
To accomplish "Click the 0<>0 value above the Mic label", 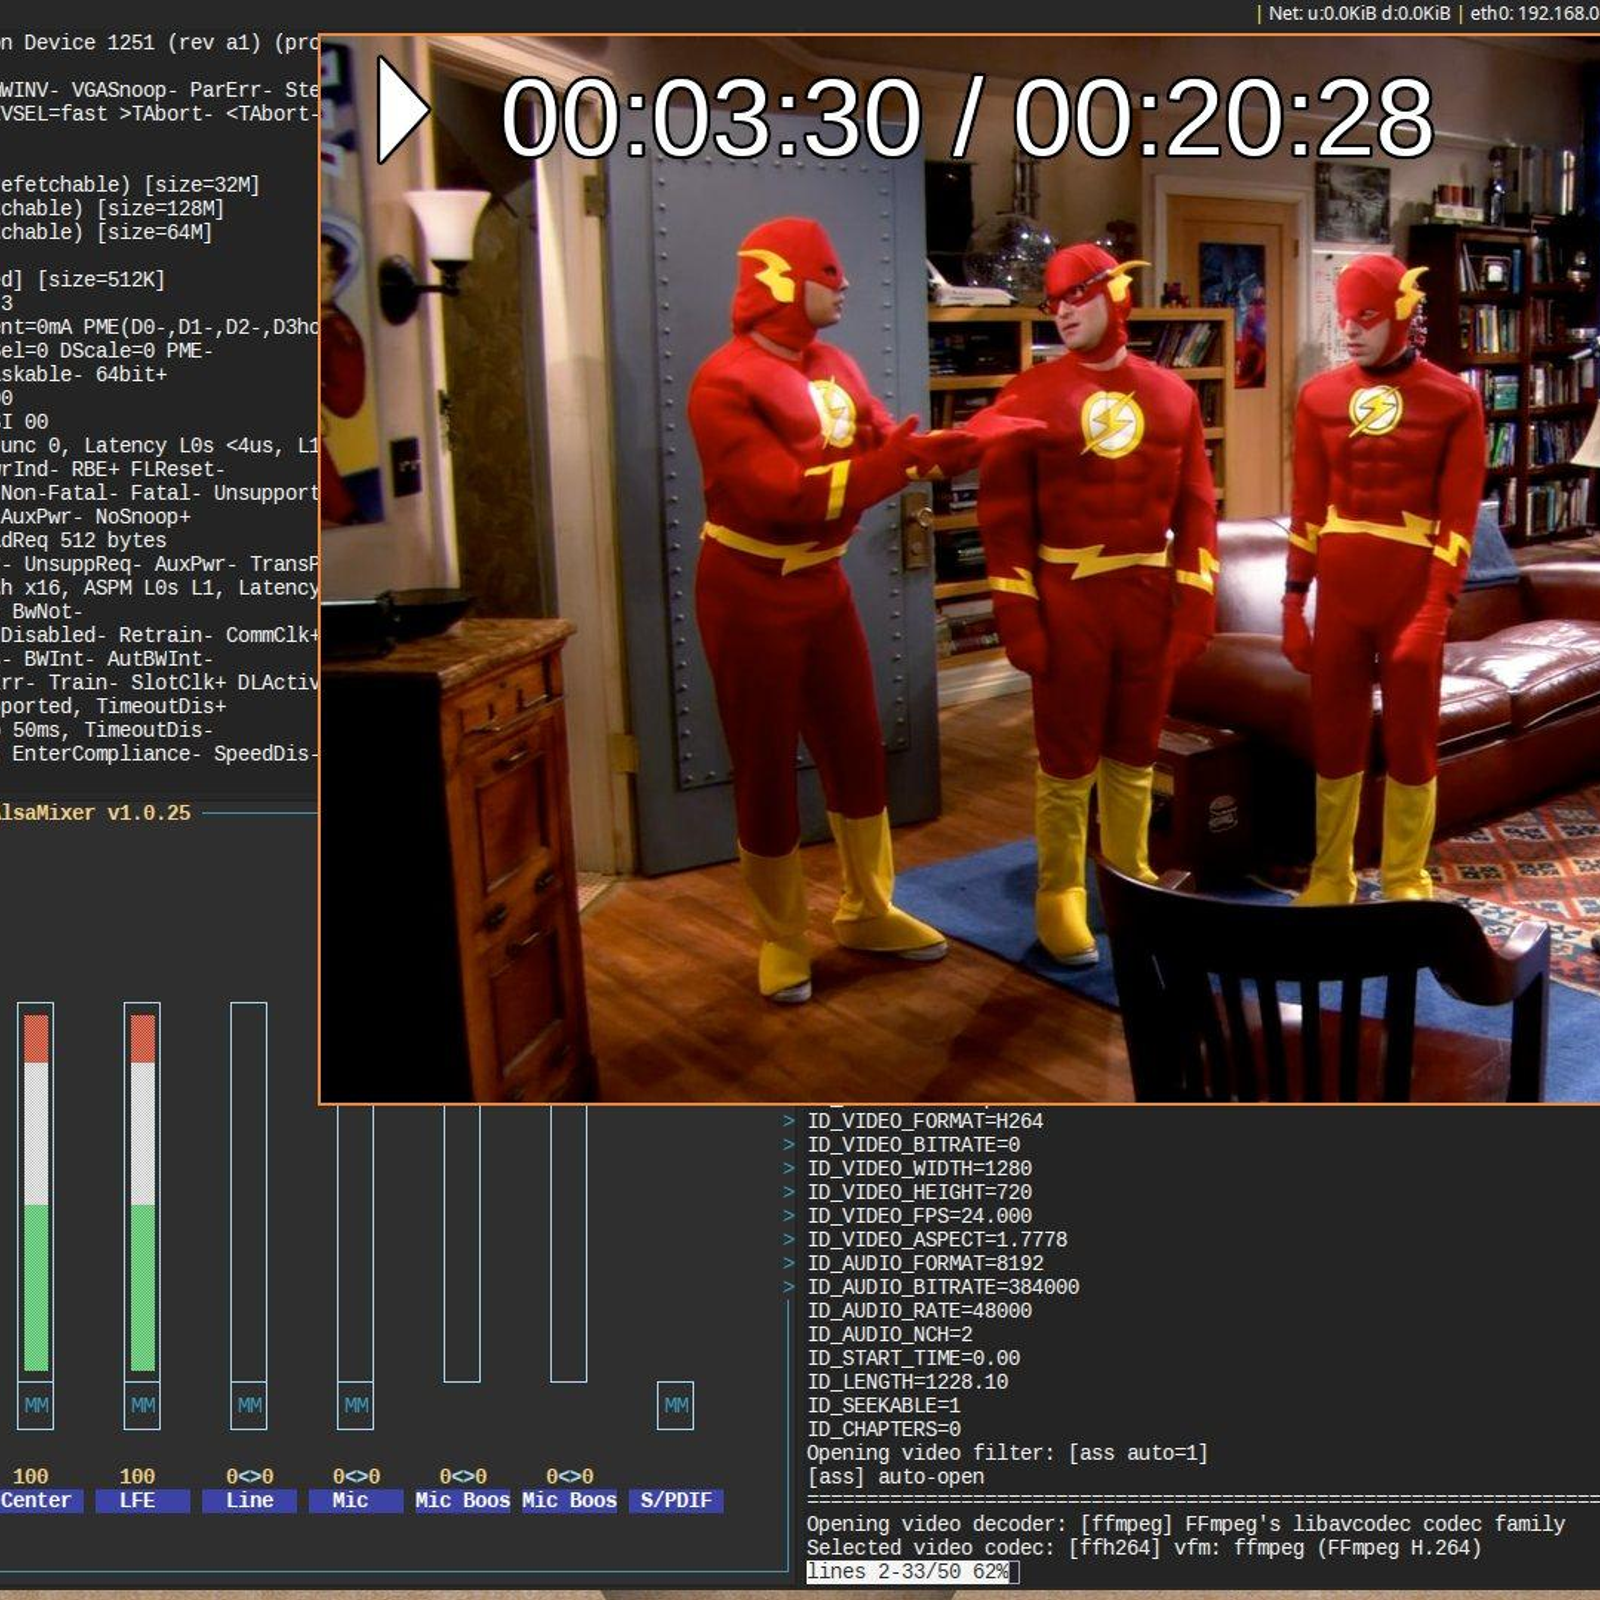I will pyautogui.click(x=356, y=1476).
